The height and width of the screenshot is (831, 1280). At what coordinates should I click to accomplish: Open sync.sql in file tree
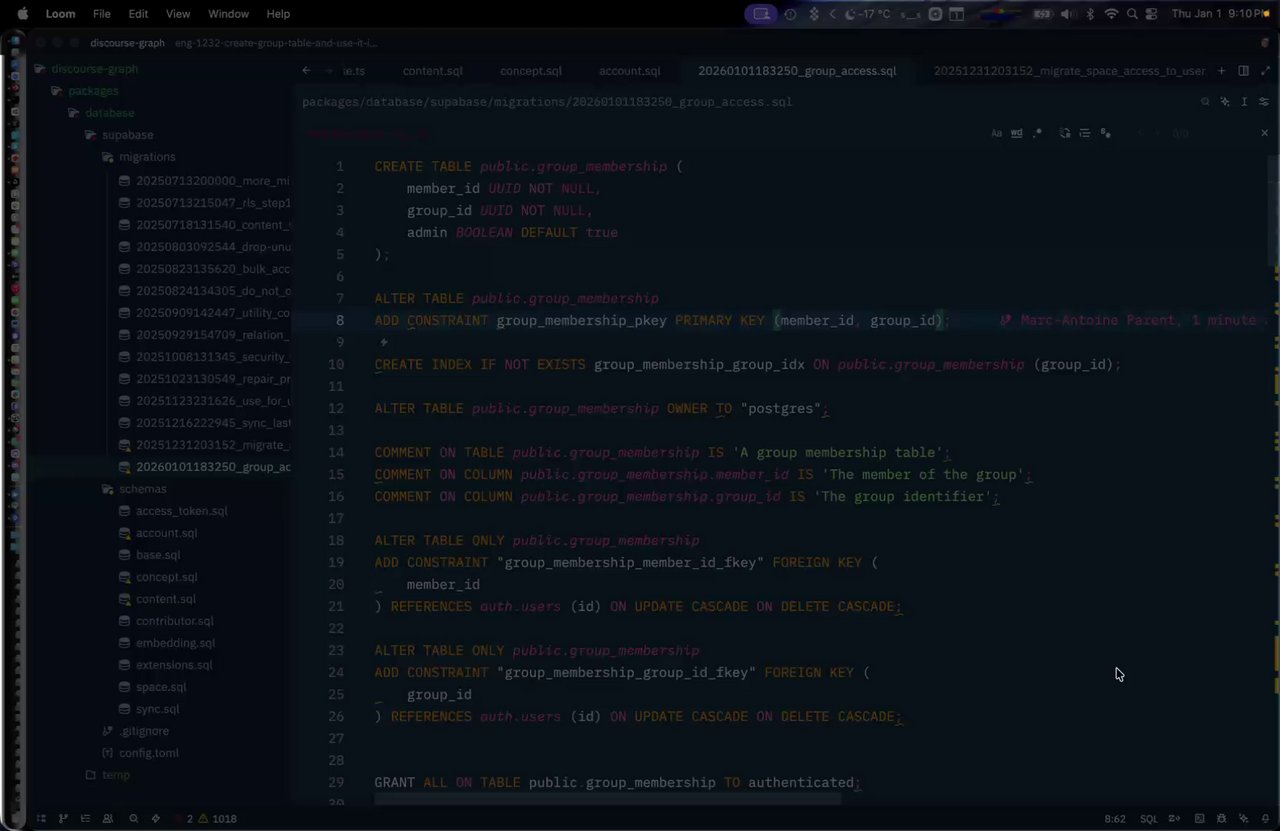point(157,709)
